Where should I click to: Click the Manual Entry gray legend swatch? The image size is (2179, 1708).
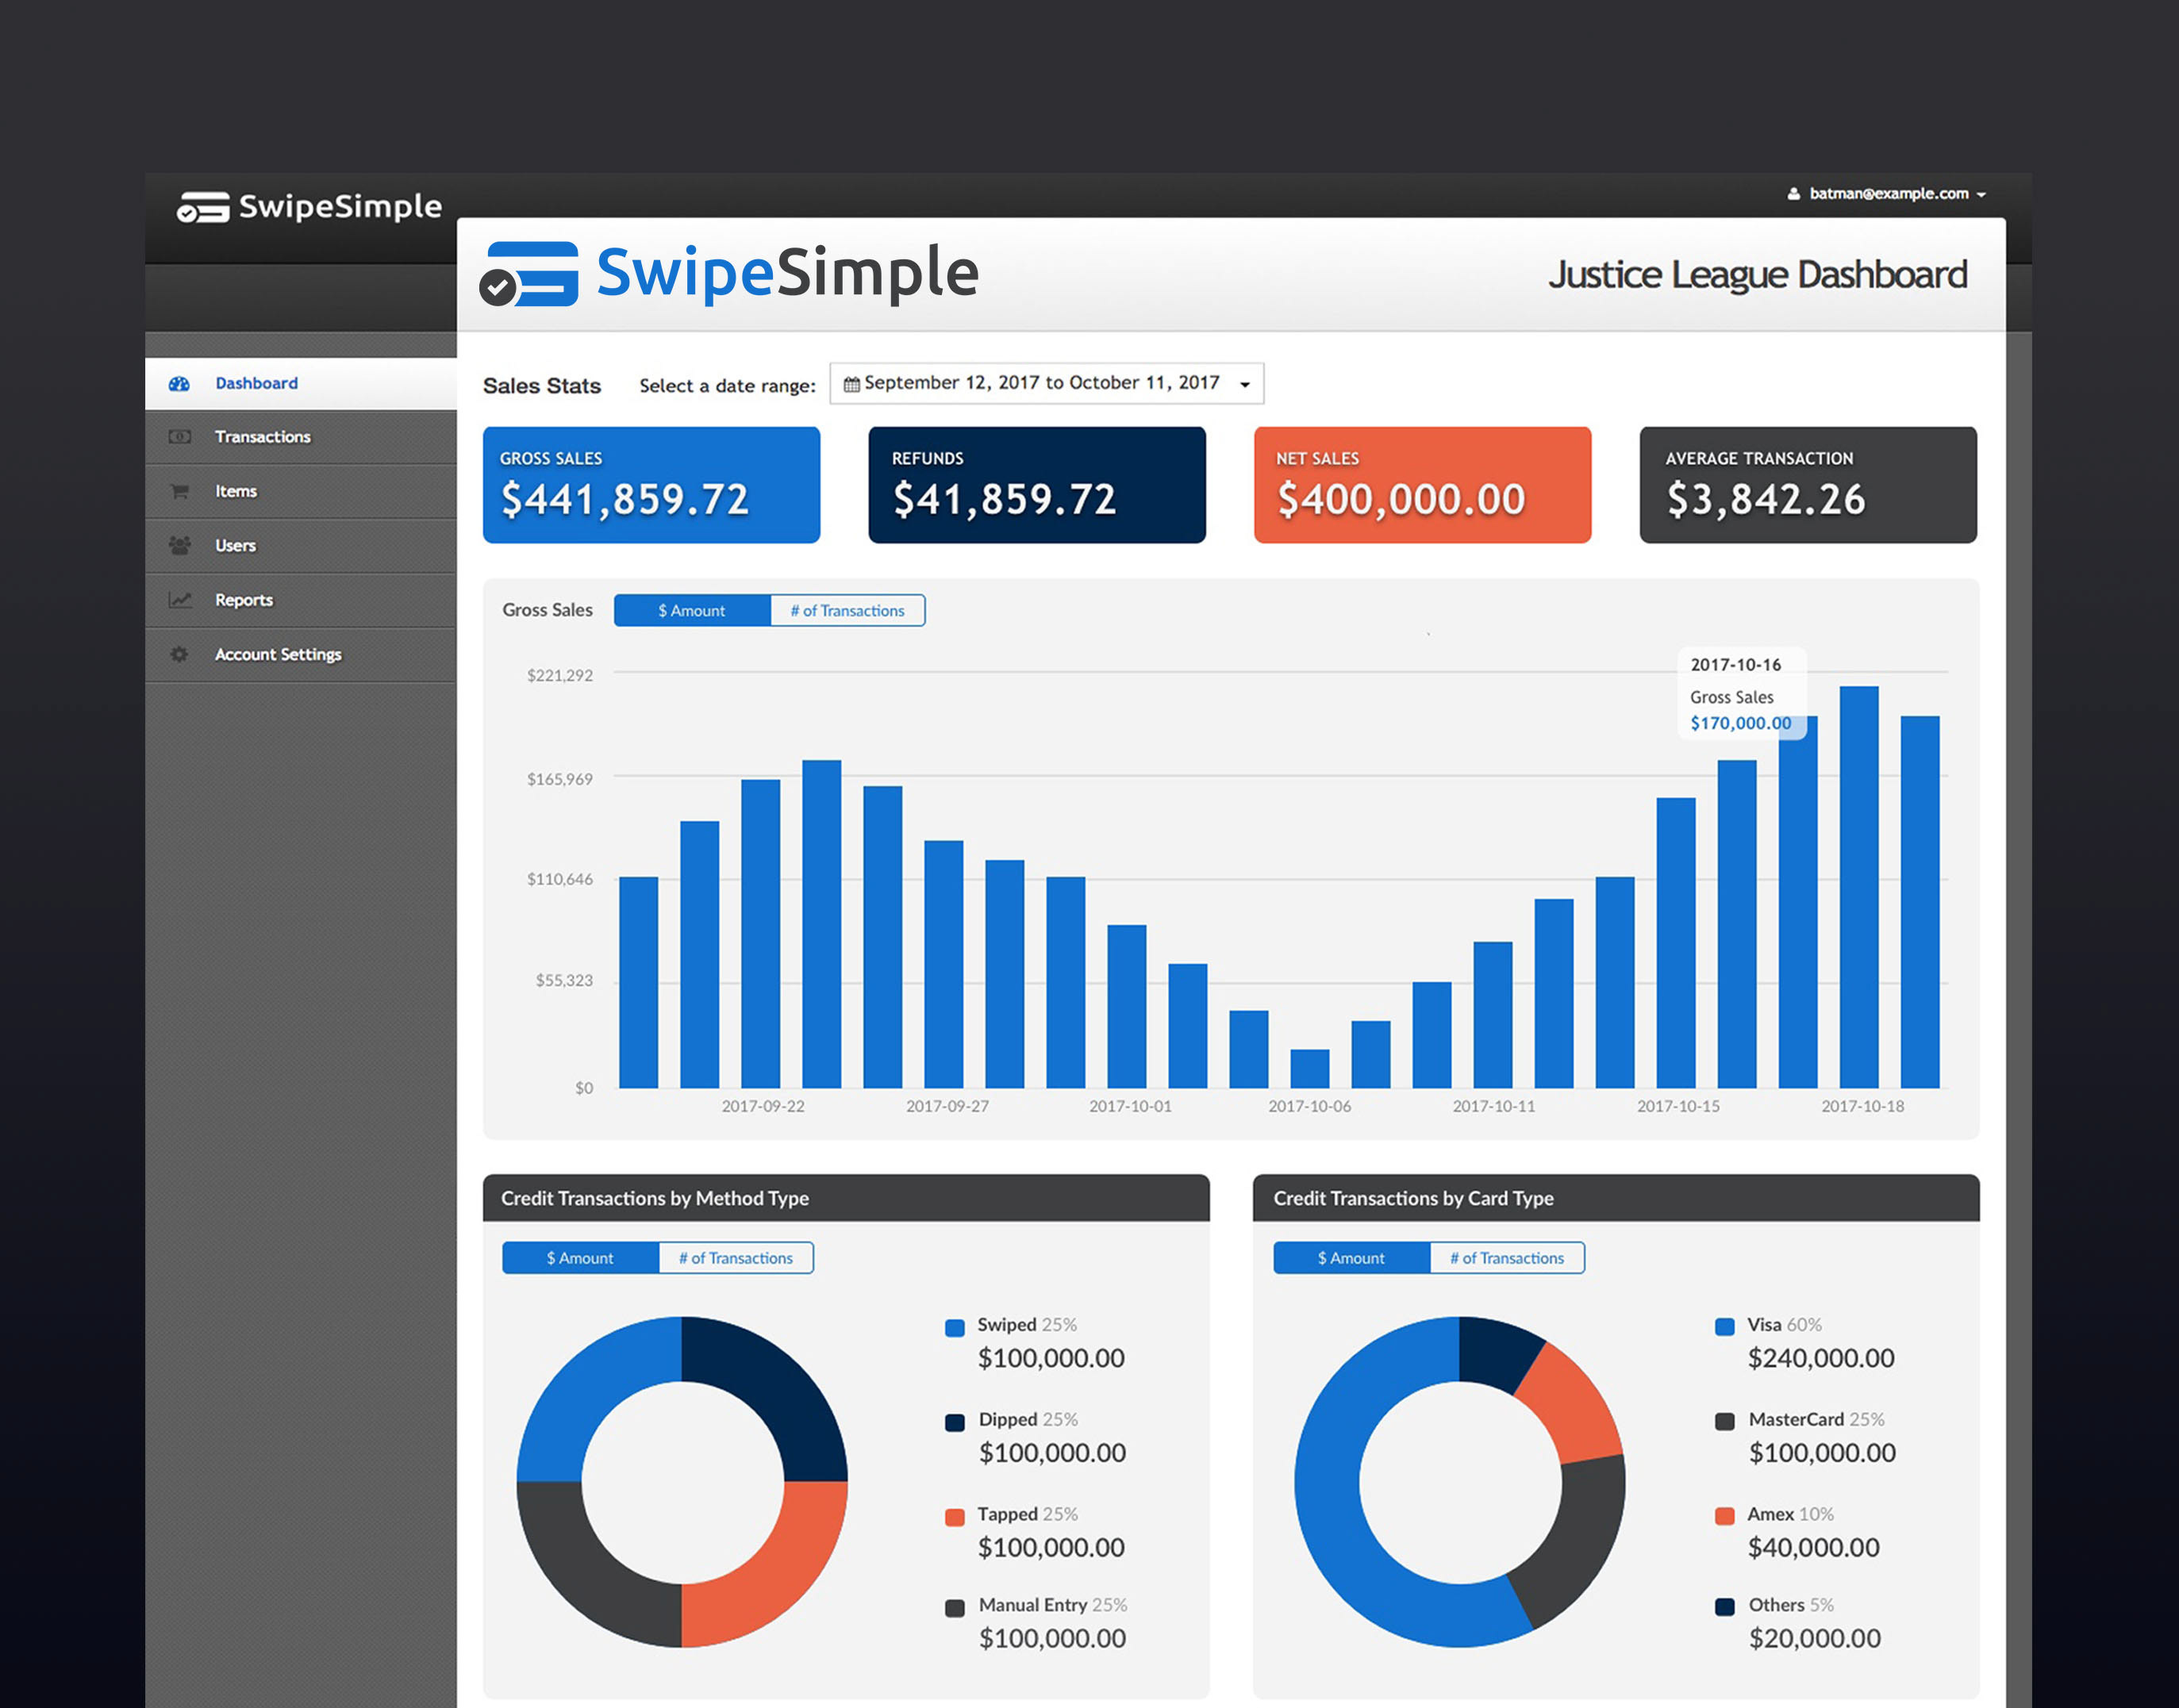(955, 1608)
